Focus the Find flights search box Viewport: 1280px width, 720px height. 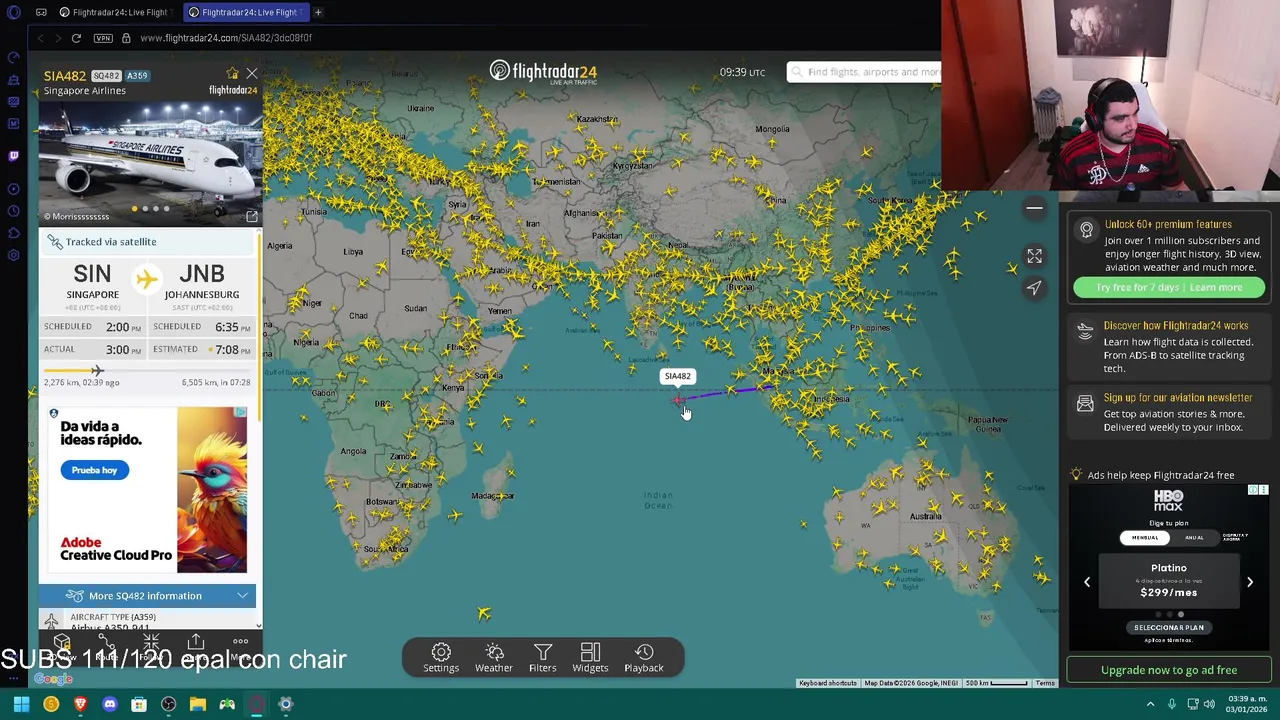(x=865, y=72)
